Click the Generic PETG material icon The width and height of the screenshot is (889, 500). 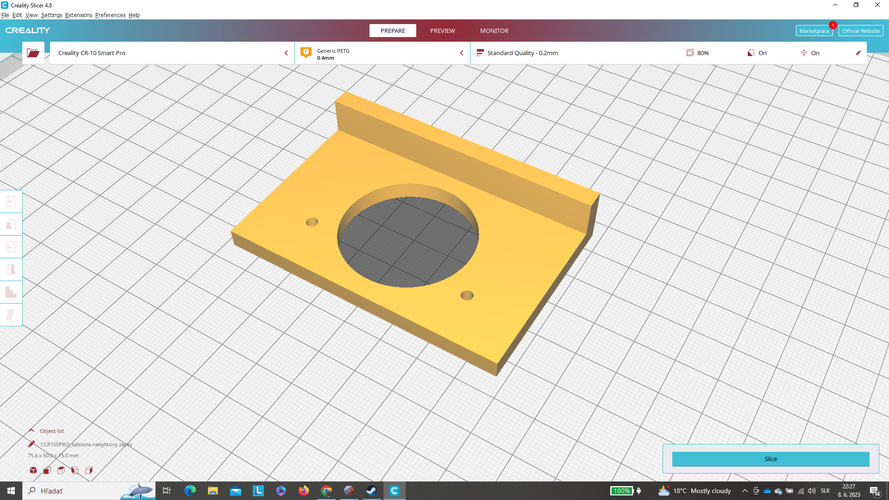pos(306,53)
